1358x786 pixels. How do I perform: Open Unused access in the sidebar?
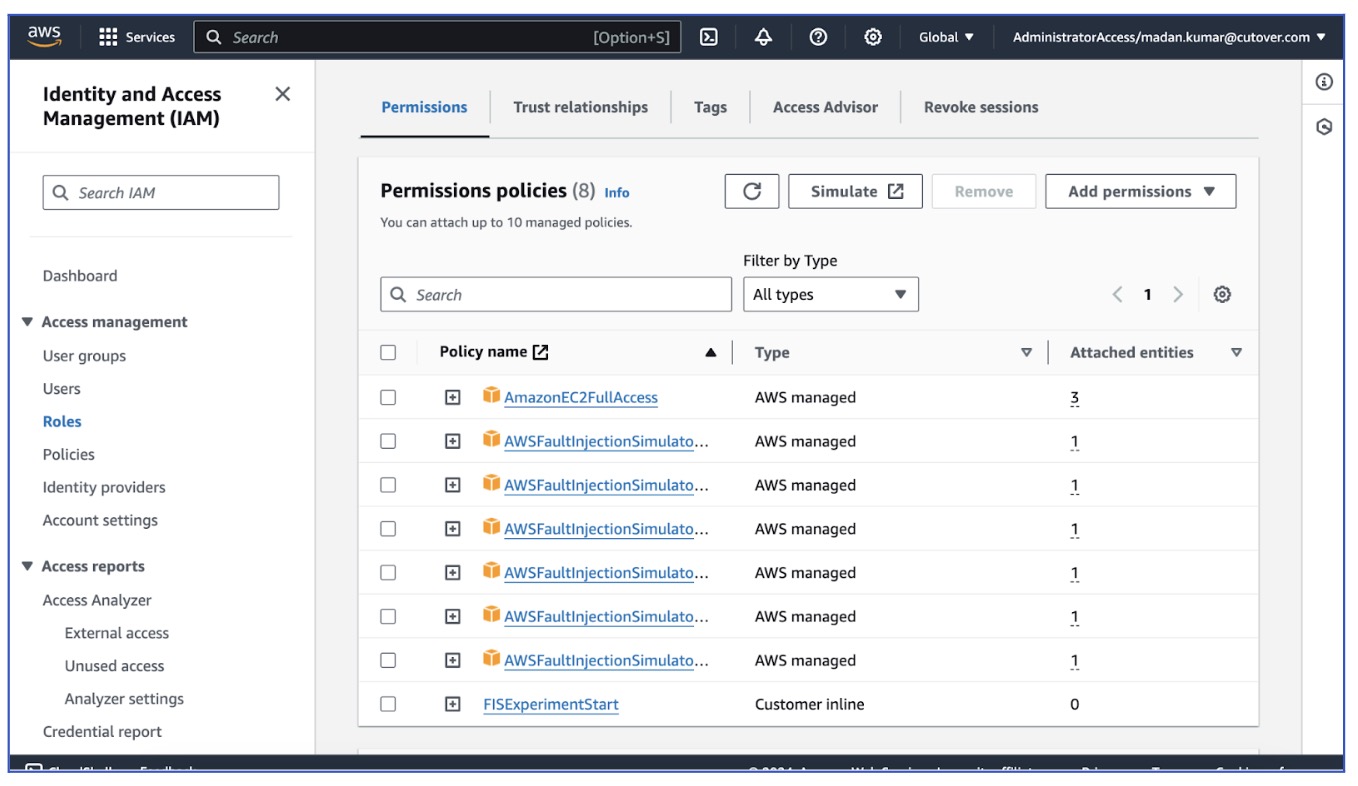(x=114, y=666)
